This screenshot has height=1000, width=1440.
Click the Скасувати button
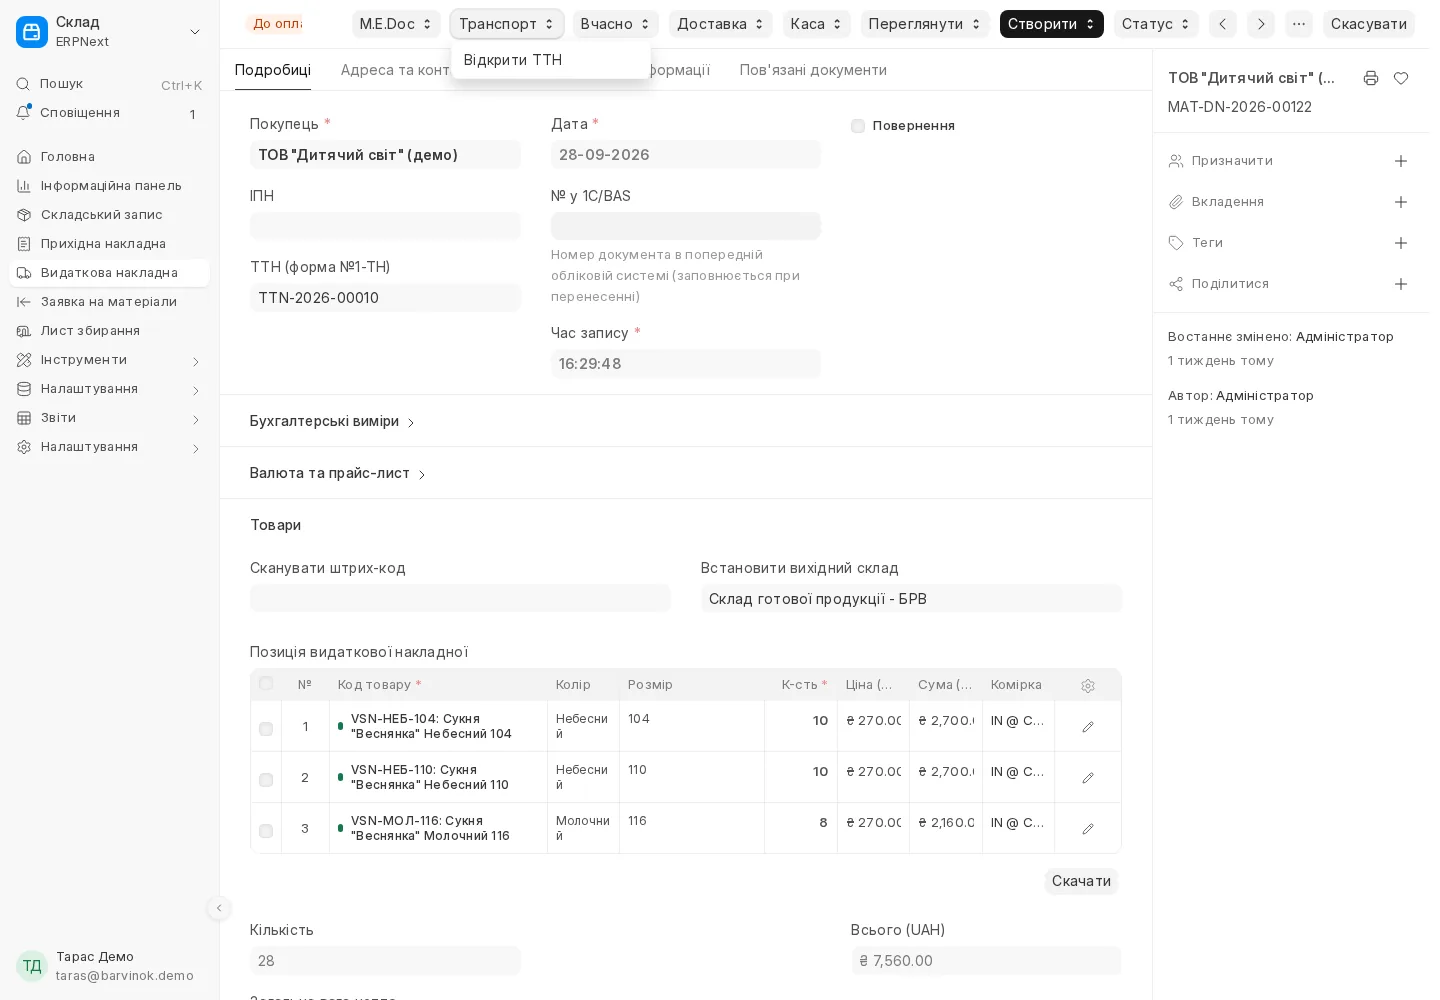[x=1368, y=24]
